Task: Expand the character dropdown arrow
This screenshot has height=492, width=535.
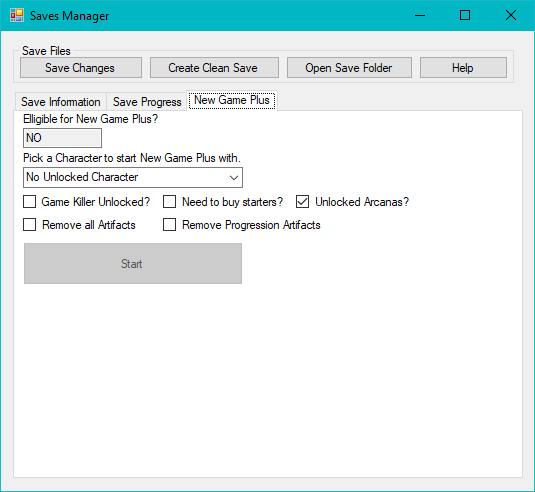Action: coord(234,178)
